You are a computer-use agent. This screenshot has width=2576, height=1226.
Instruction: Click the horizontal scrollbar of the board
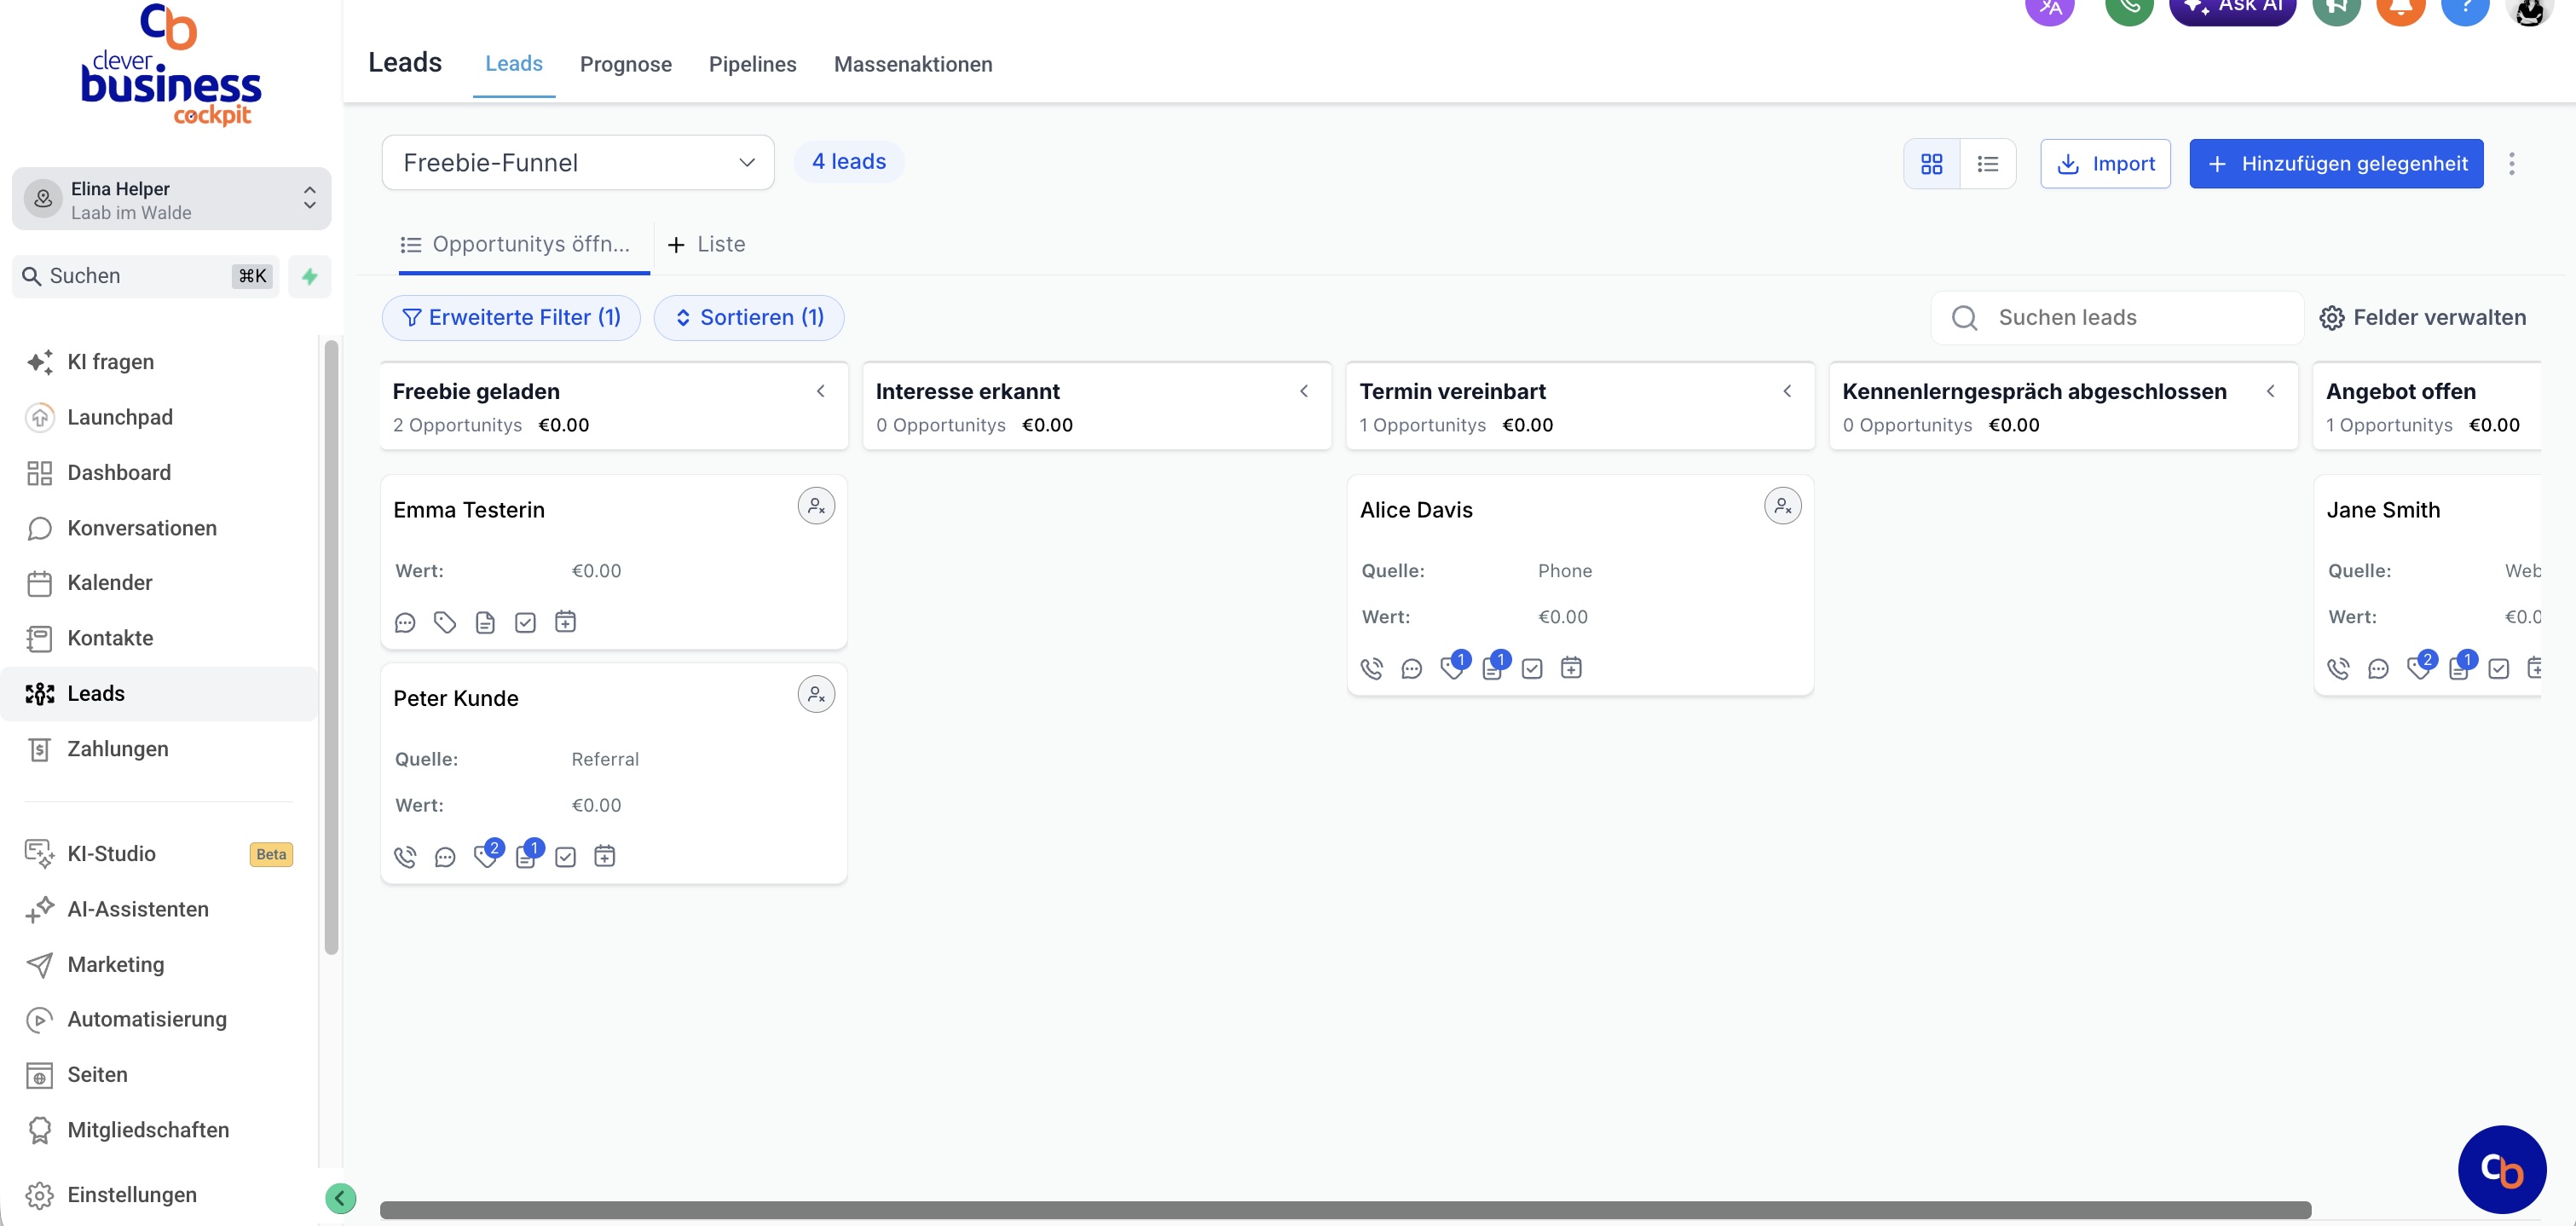tap(1345, 1210)
